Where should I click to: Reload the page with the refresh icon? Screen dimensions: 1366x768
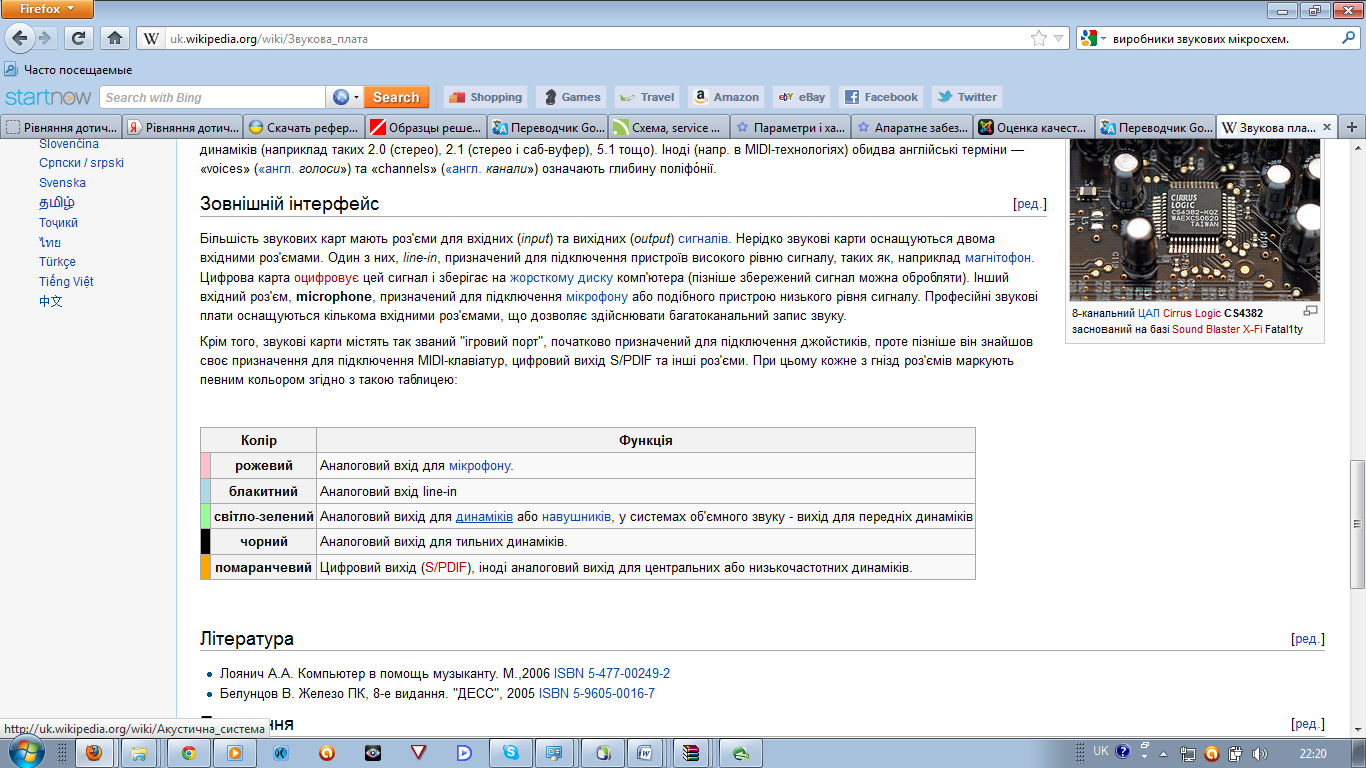pos(78,38)
